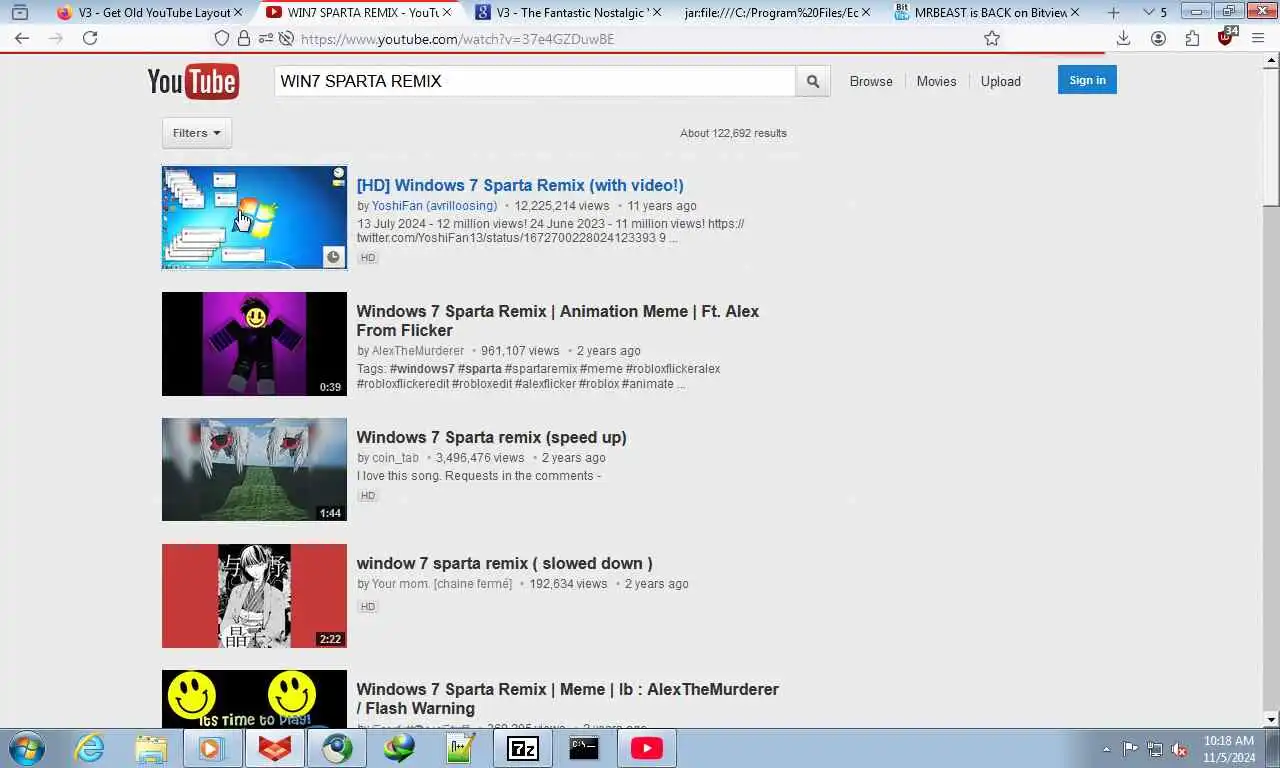
Task: Click the YouTube search field with WIN7 SPARTA REMIX
Action: (535, 81)
